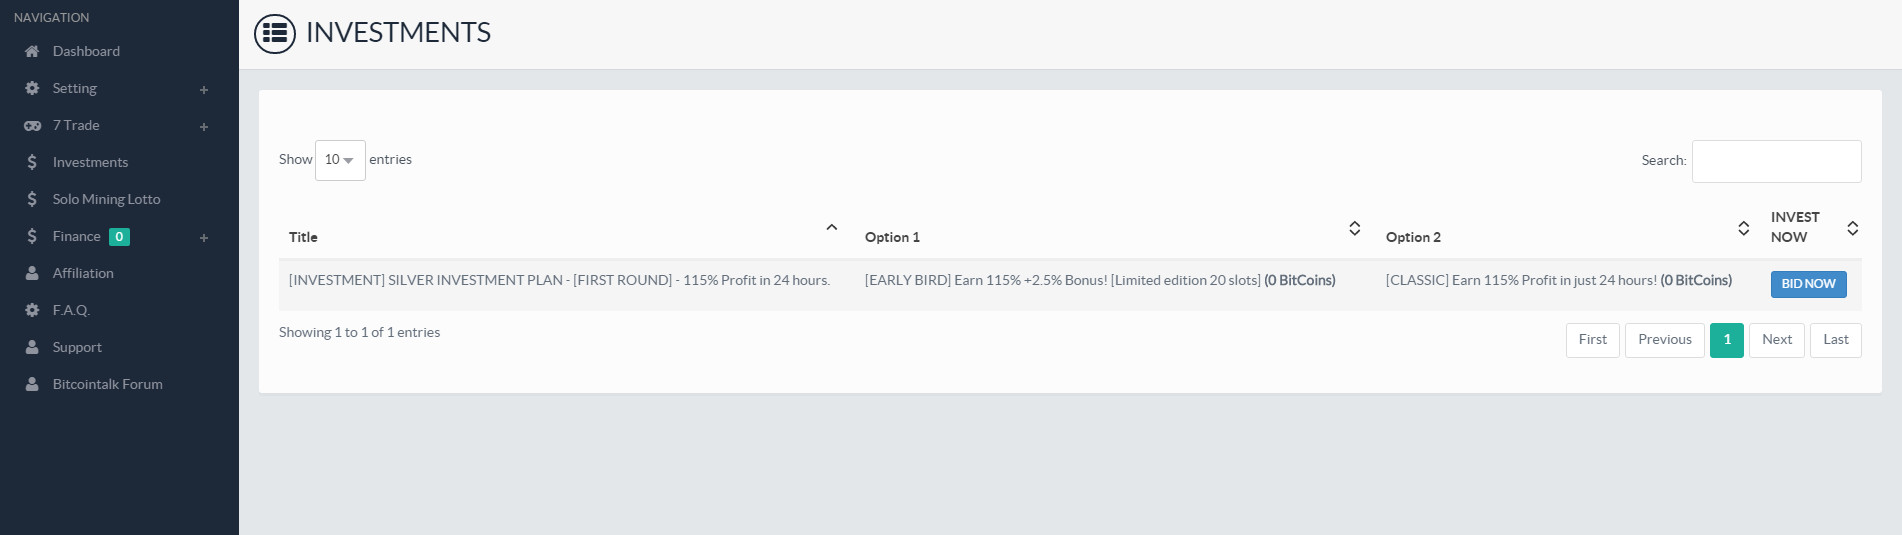Click the dollar icon beside Solo Mining Lotto

[x=32, y=199]
